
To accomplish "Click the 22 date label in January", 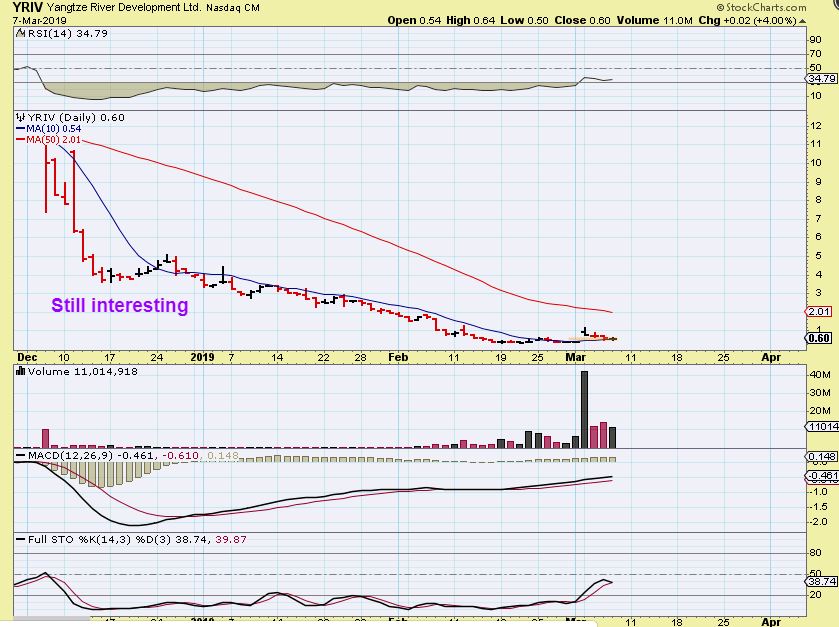I will point(323,357).
